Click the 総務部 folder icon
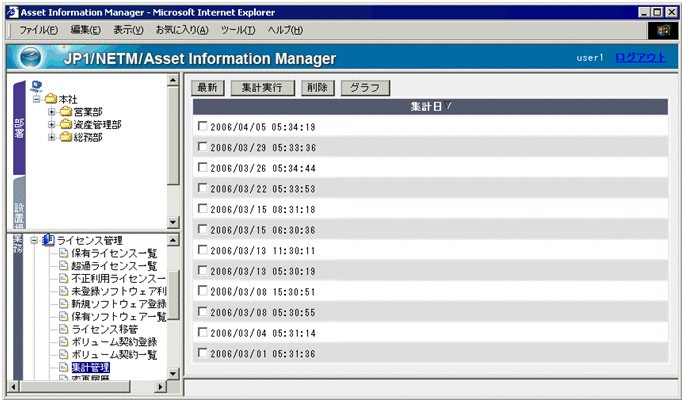The image size is (685, 404). [66, 137]
